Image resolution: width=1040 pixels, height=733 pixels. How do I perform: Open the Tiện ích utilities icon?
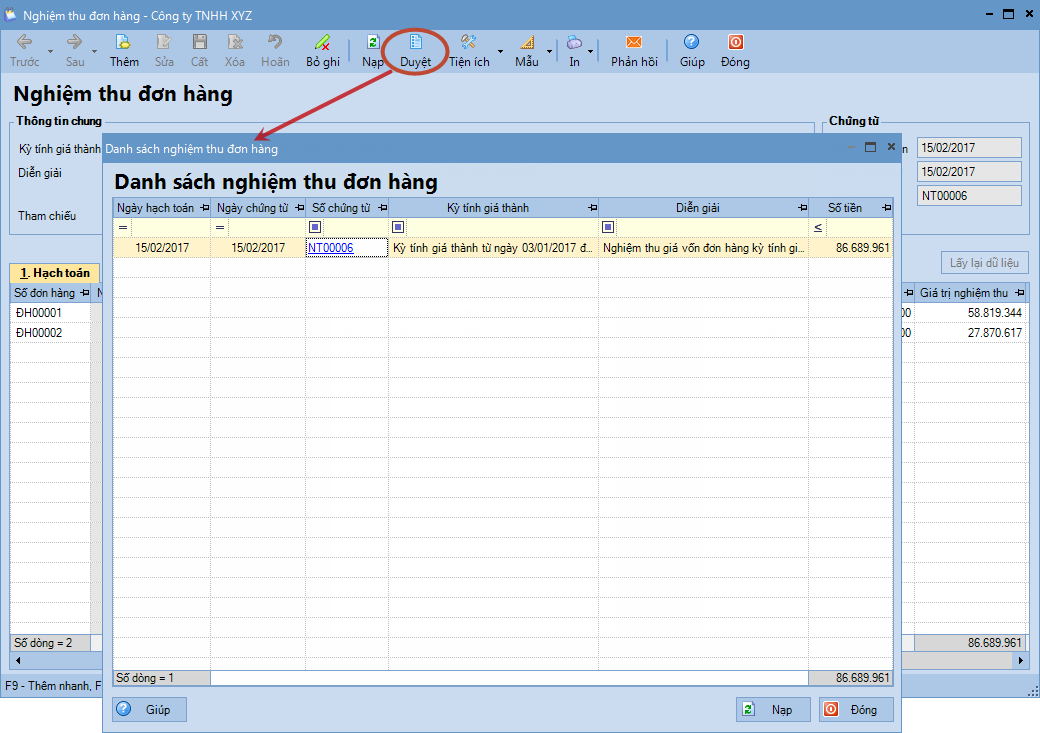tap(468, 43)
